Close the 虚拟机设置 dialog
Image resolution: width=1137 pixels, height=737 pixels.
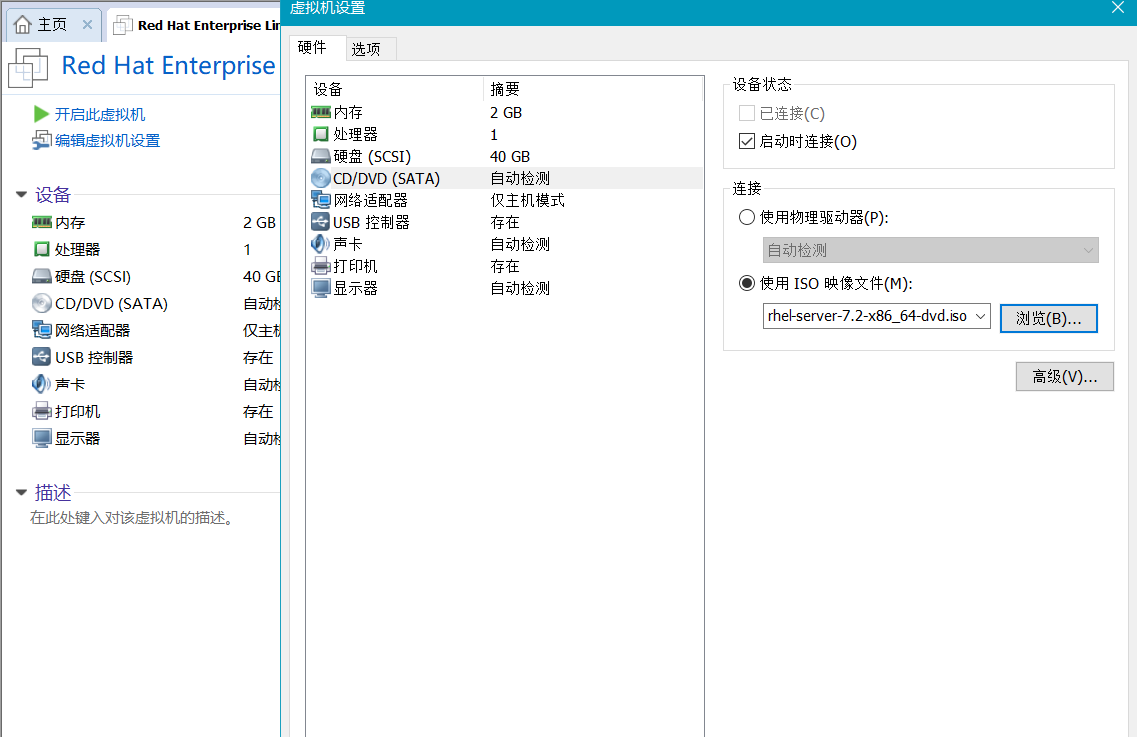[1117, 8]
